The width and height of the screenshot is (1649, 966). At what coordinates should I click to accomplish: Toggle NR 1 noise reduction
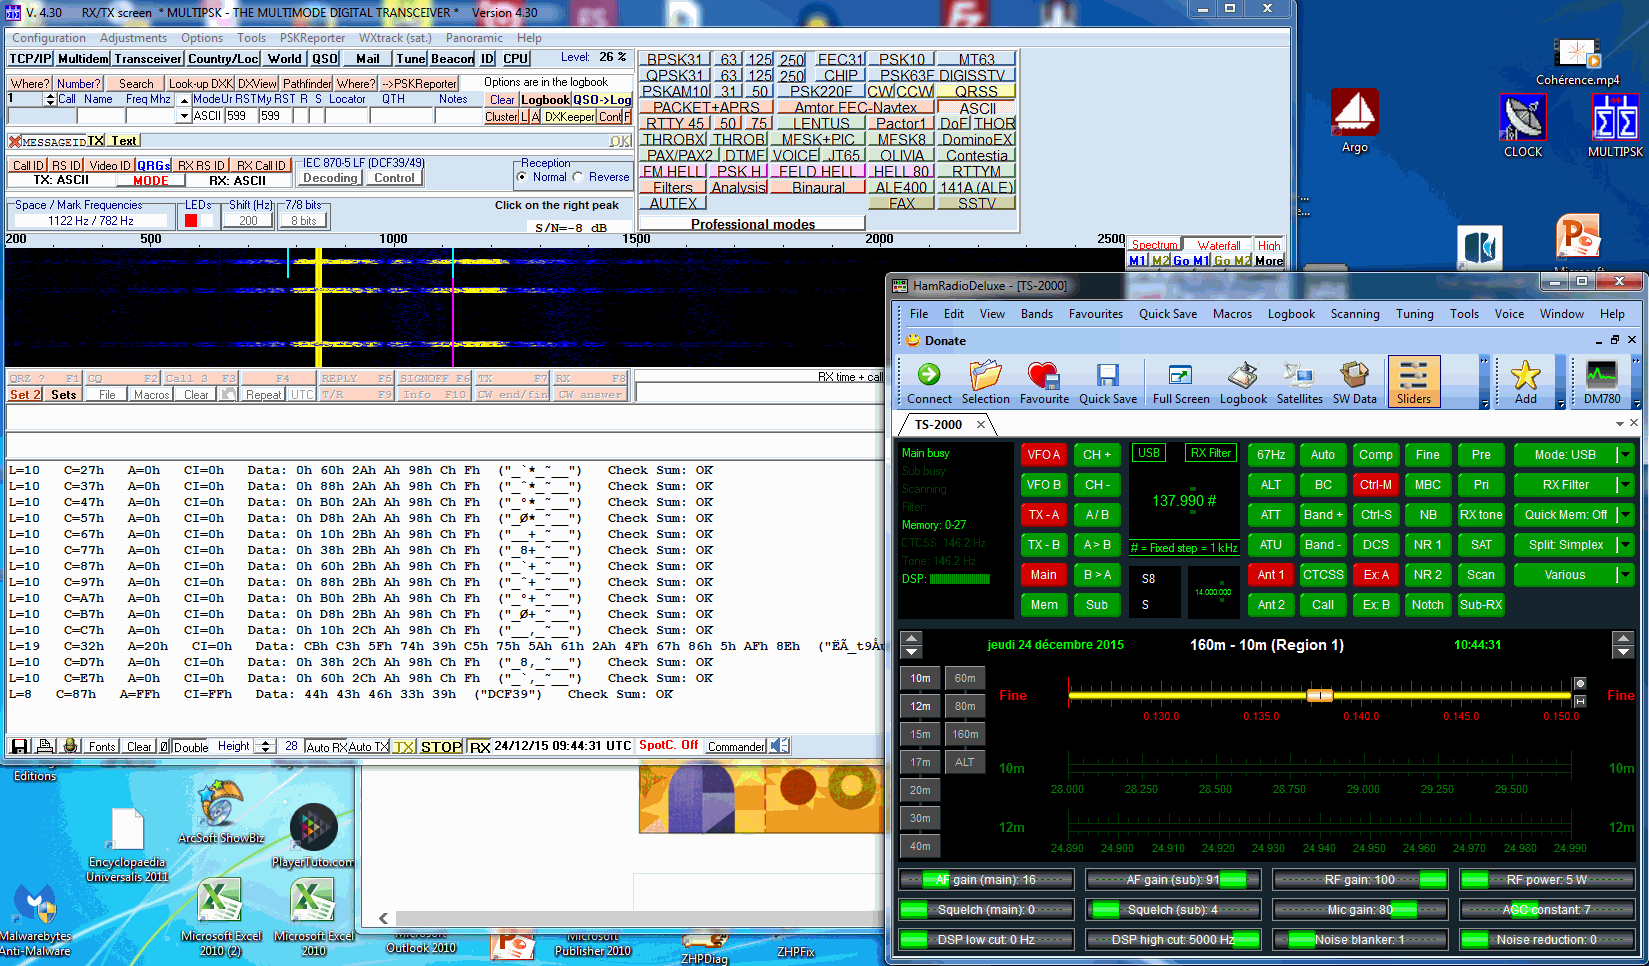pos(1427,545)
